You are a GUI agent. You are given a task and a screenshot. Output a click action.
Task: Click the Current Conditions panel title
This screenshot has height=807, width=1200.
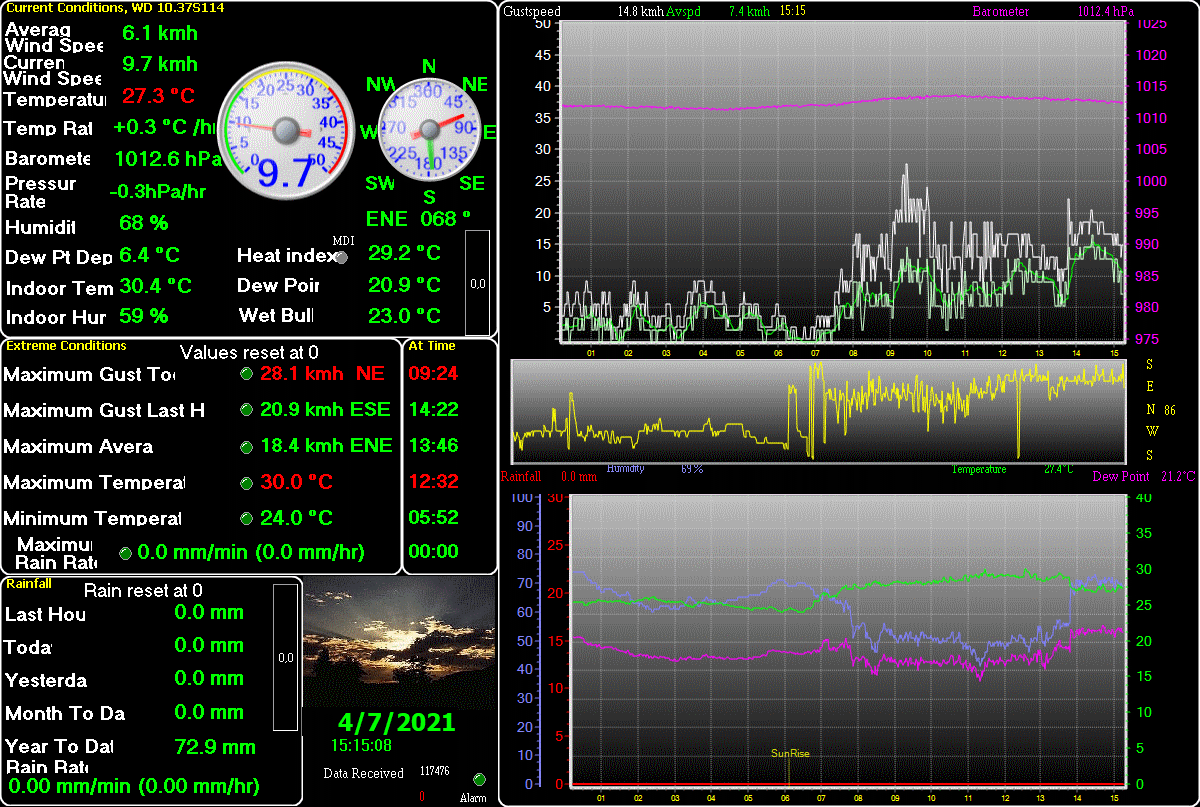coord(115,8)
